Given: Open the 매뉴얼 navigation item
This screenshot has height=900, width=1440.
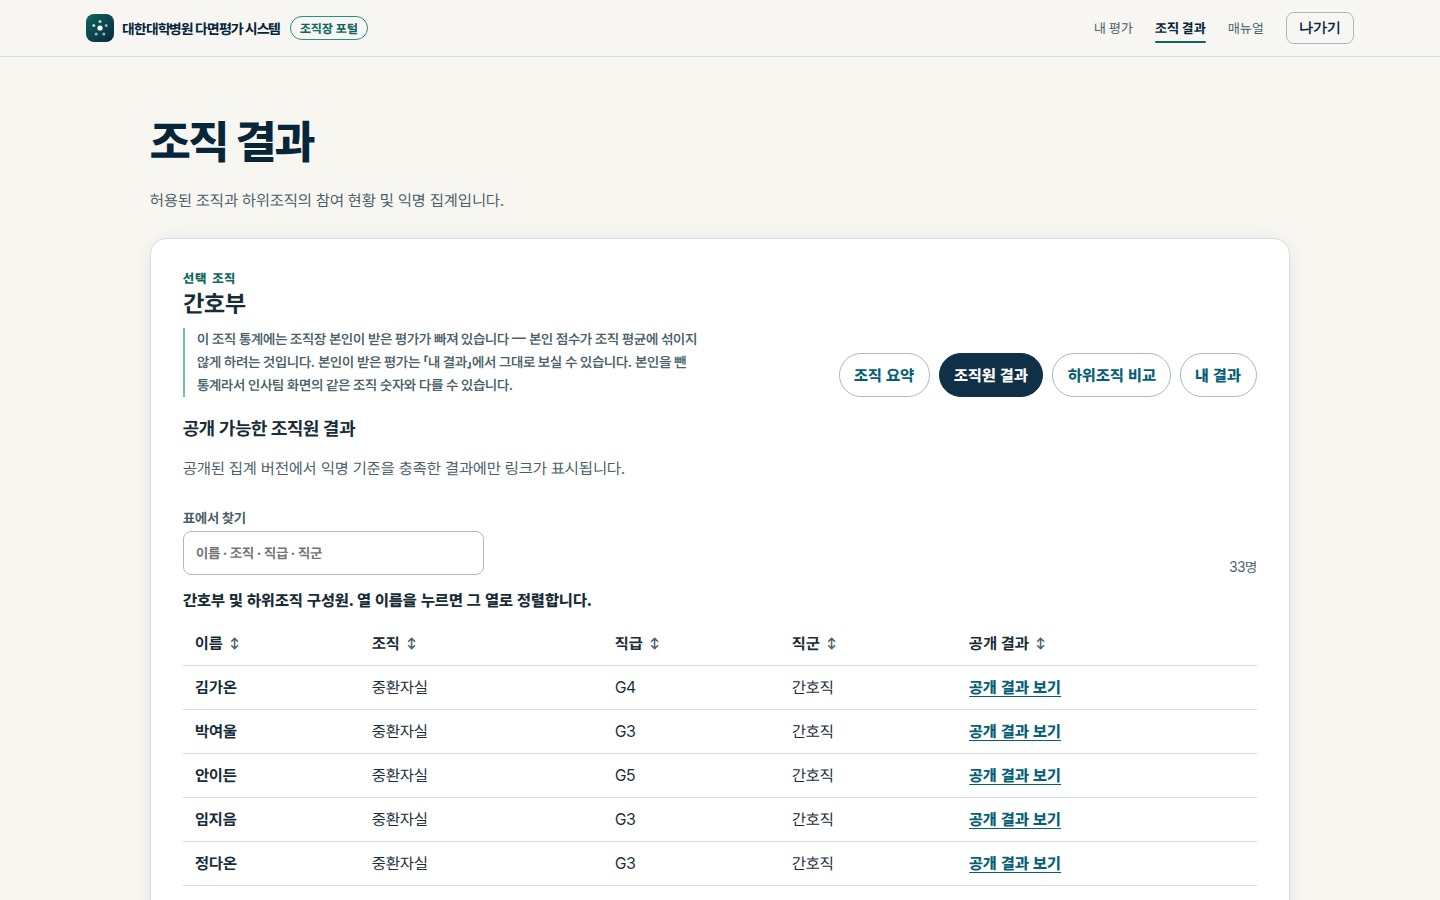Looking at the screenshot, I should pos(1246,28).
